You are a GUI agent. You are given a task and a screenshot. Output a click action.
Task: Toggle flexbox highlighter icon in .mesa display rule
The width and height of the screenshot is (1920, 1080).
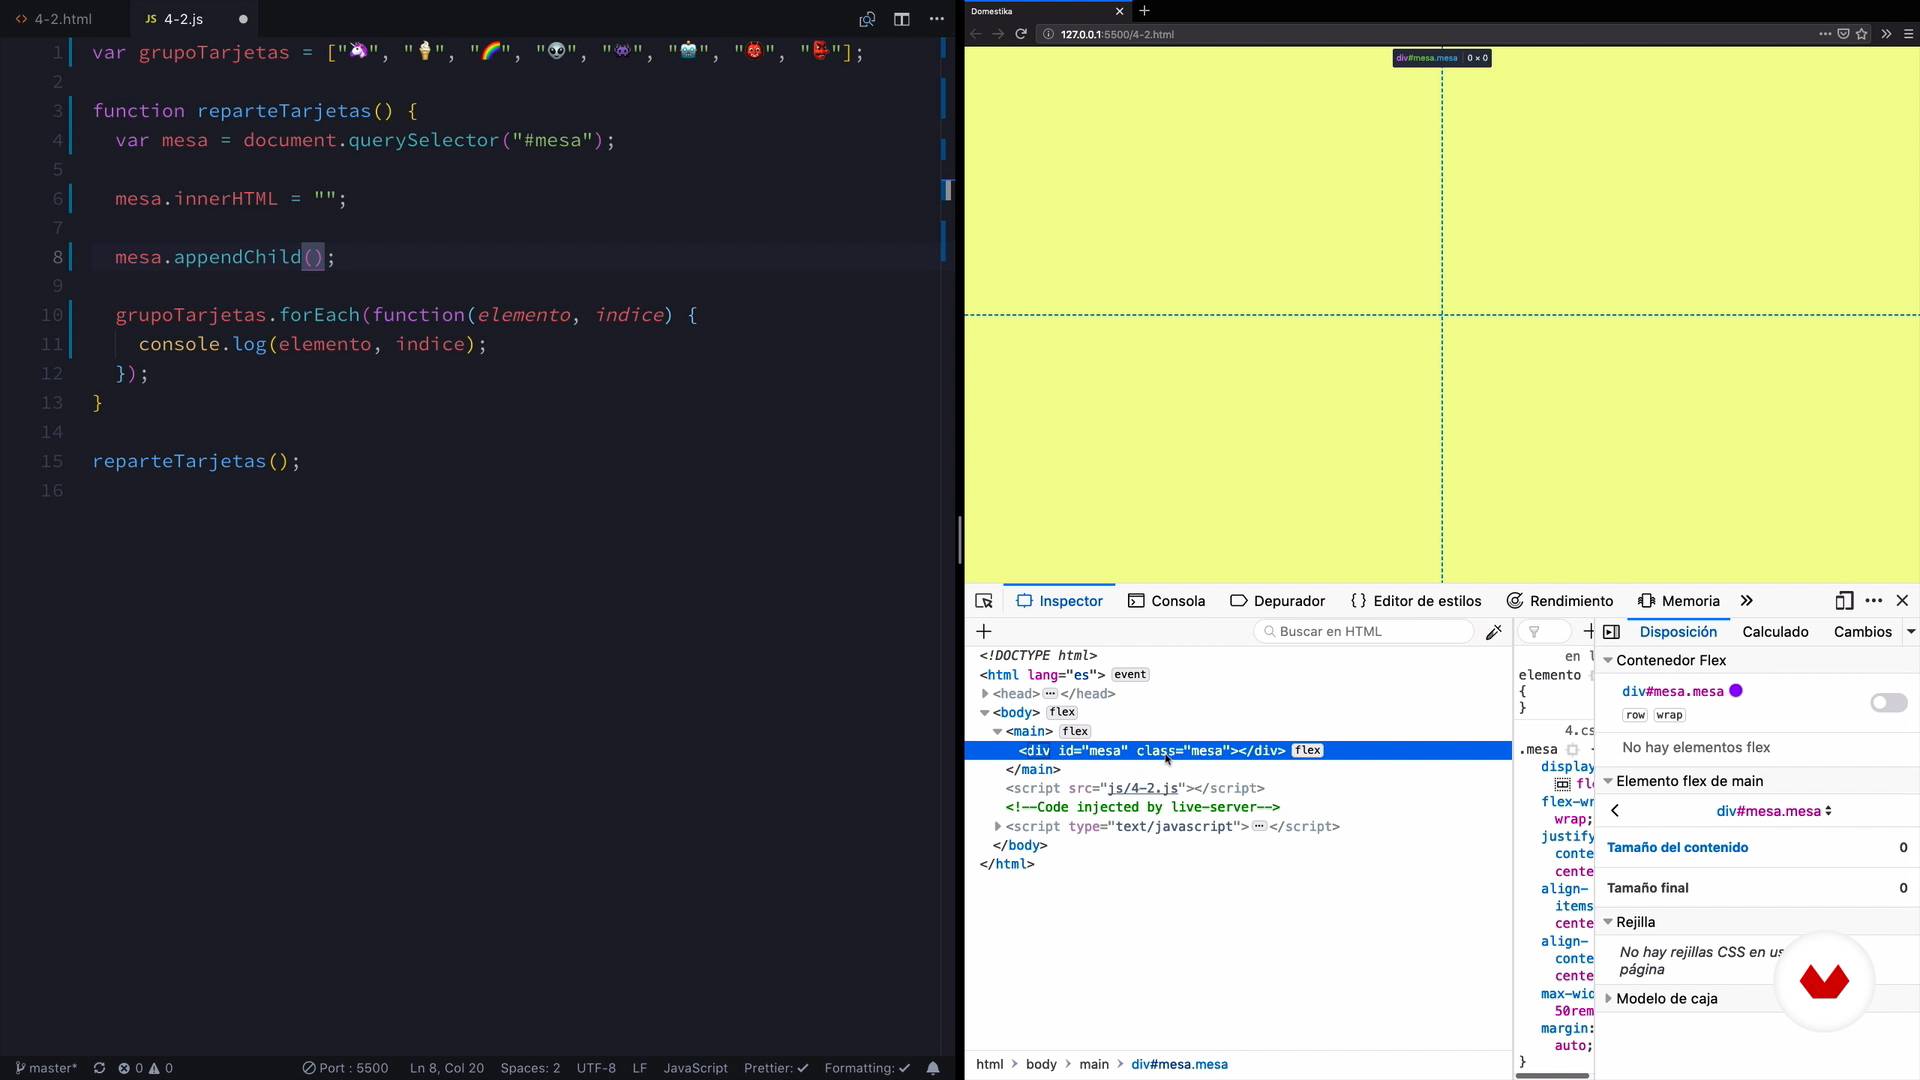click(1562, 784)
